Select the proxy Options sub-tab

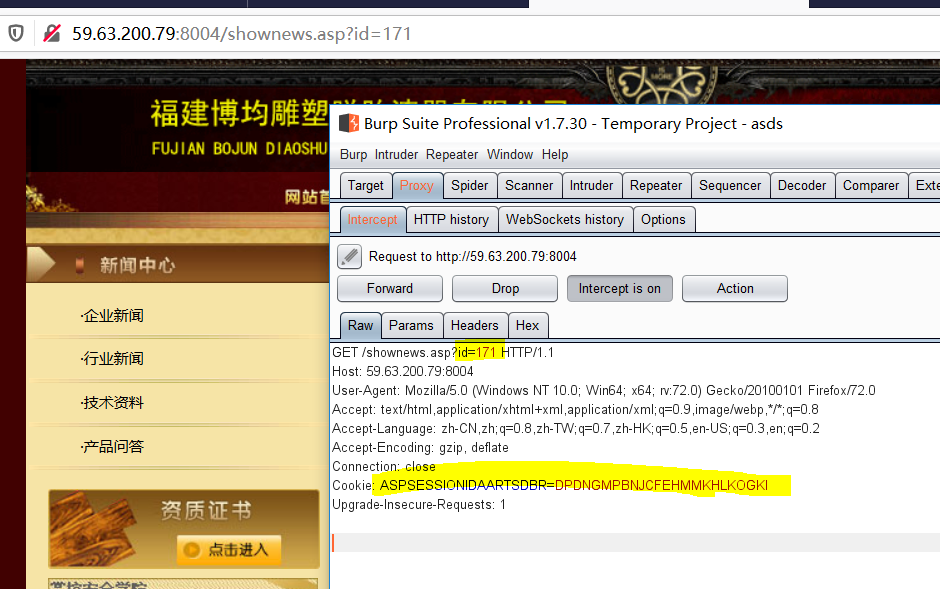click(x=664, y=220)
